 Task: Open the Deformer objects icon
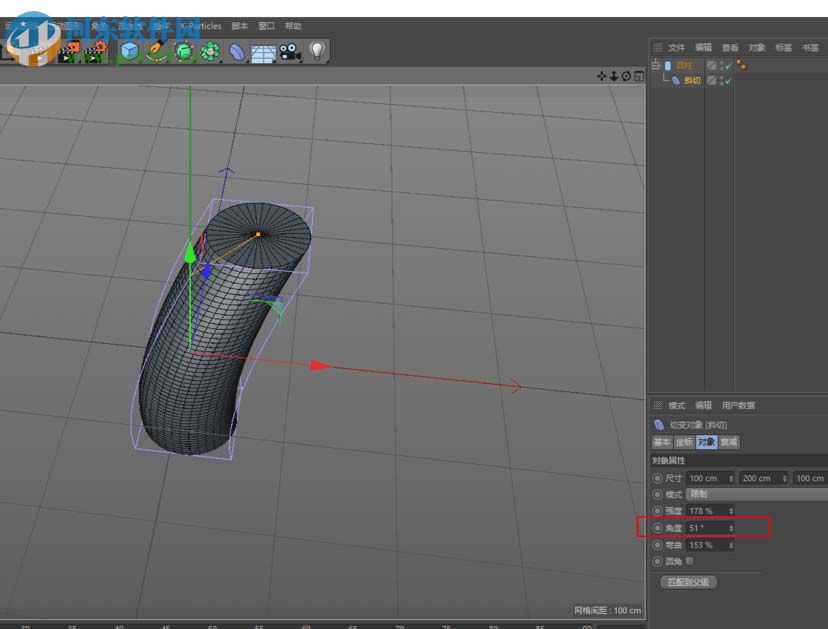point(237,52)
